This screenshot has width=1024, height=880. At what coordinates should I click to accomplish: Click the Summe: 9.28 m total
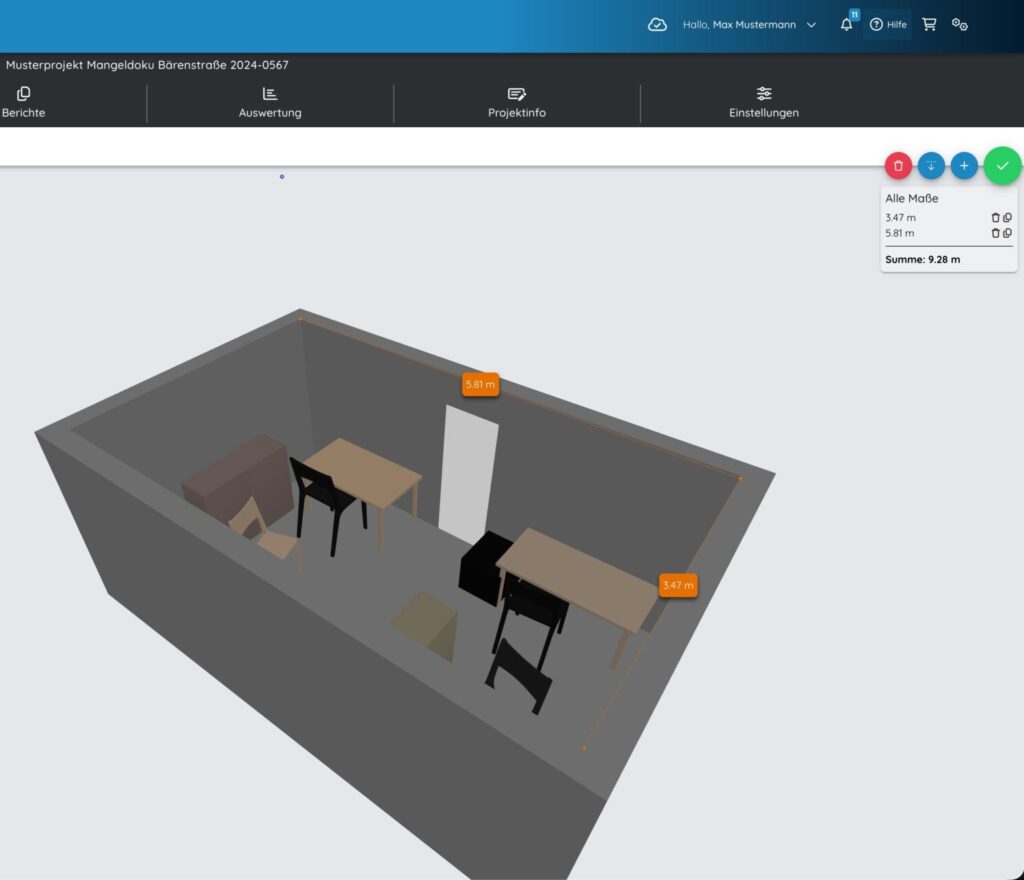pyautogui.click(x=922, y=259)
